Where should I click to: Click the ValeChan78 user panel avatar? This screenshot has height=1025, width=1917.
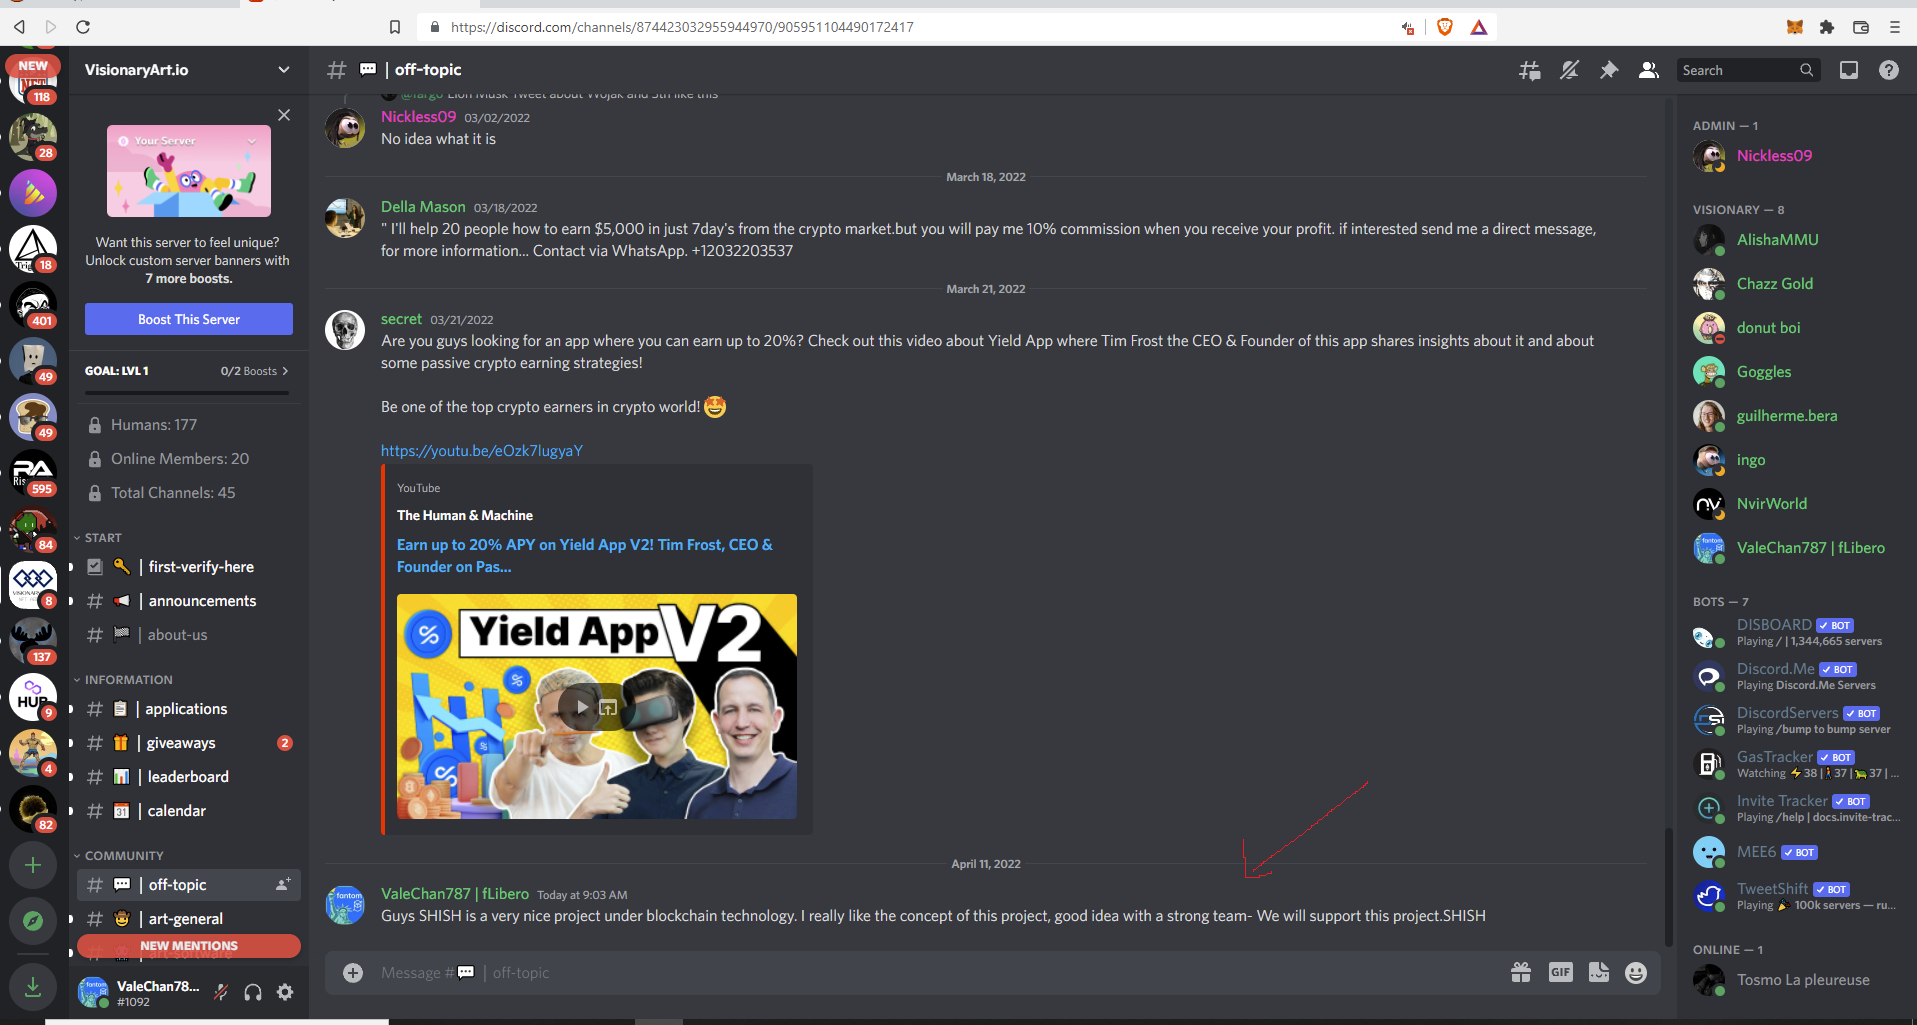94,992
